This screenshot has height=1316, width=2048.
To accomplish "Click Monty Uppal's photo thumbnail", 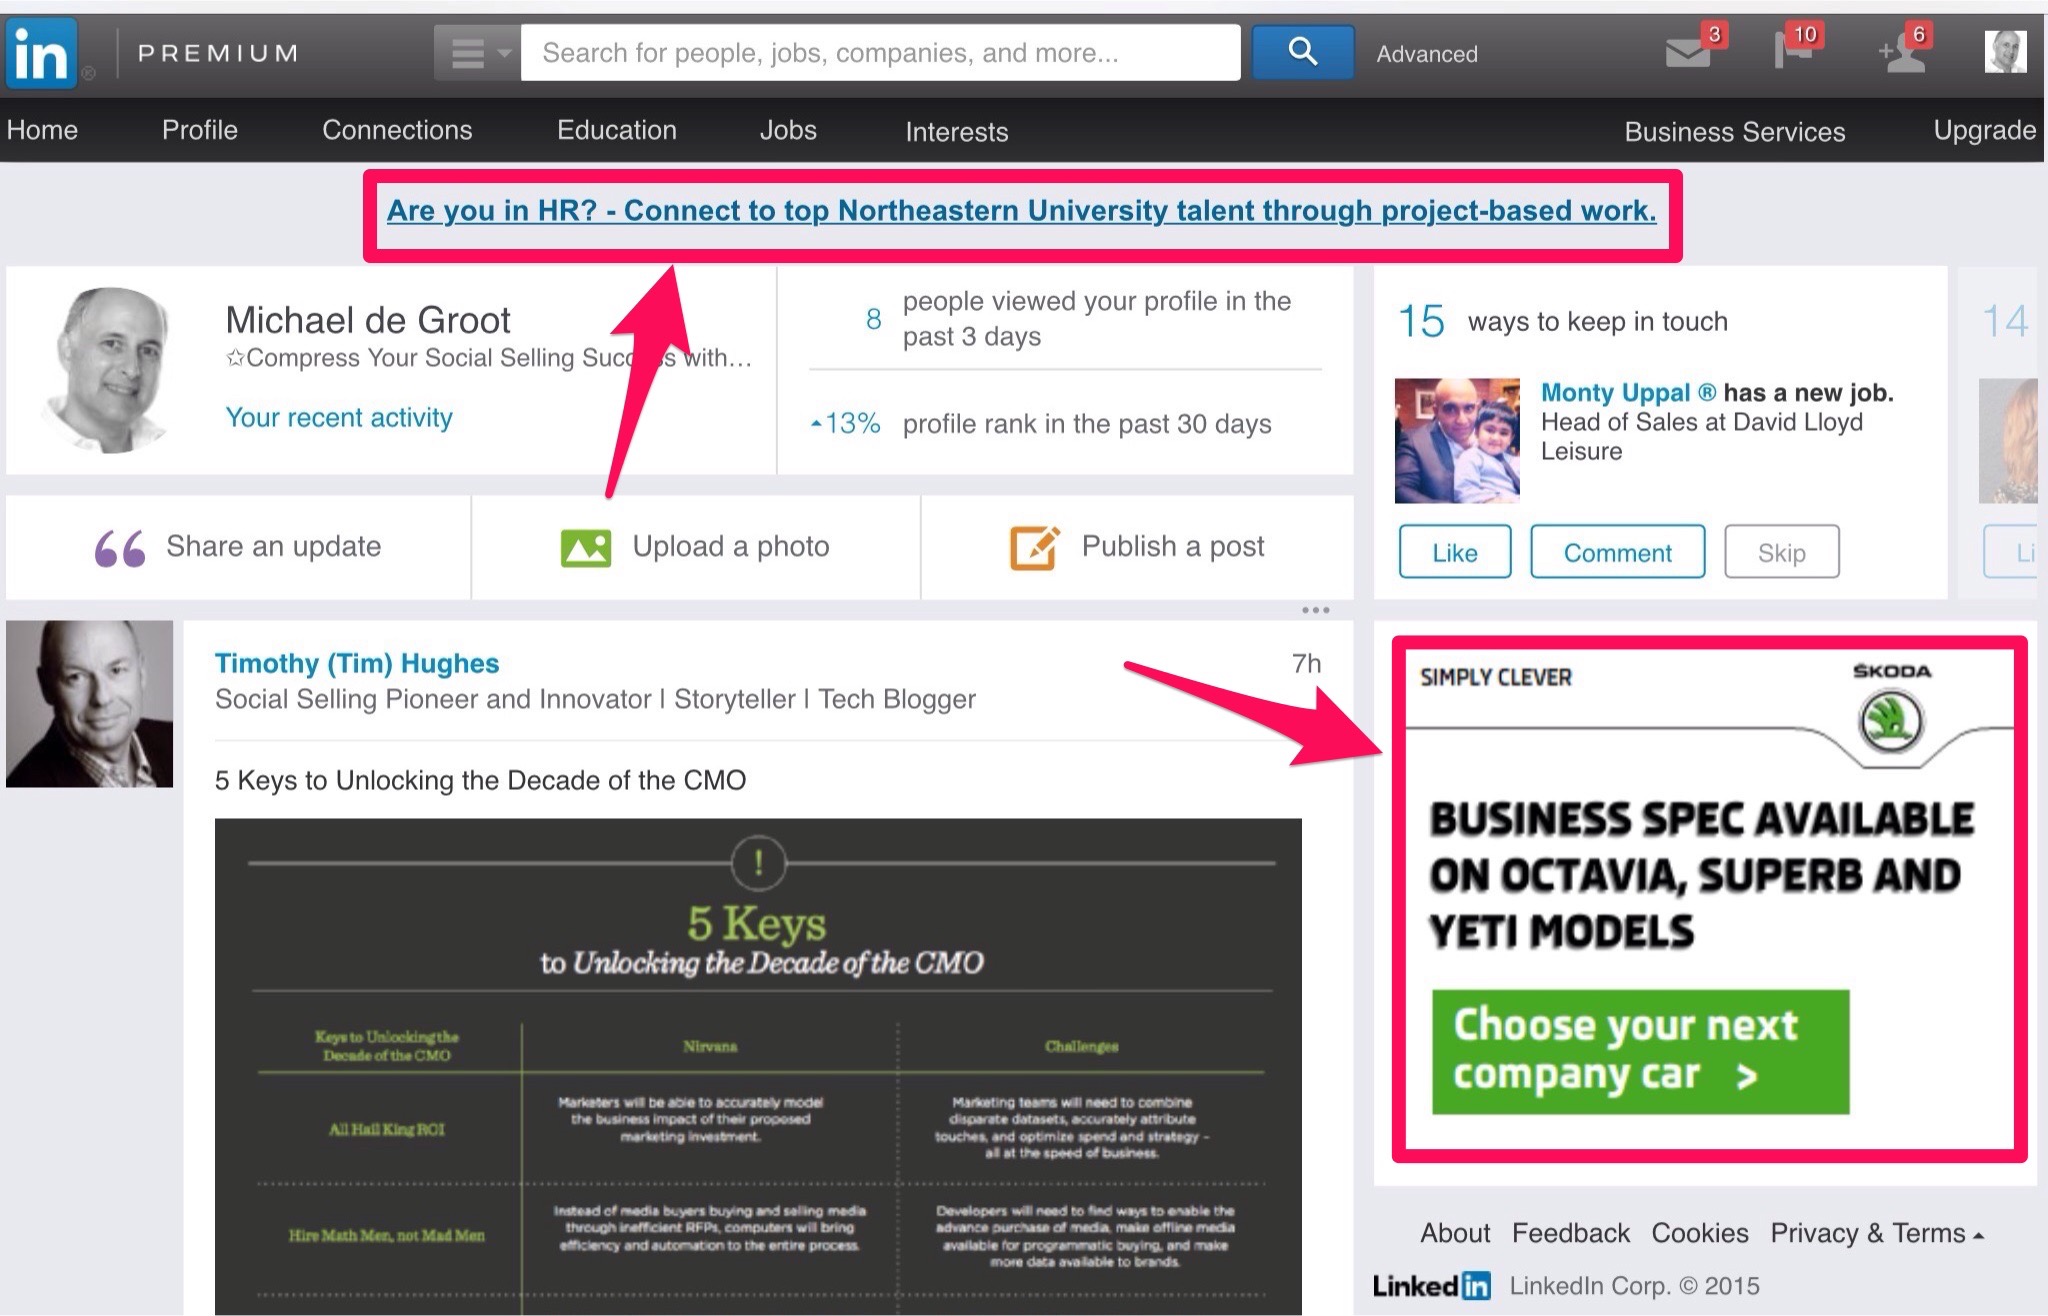I will pos(1457,440).
